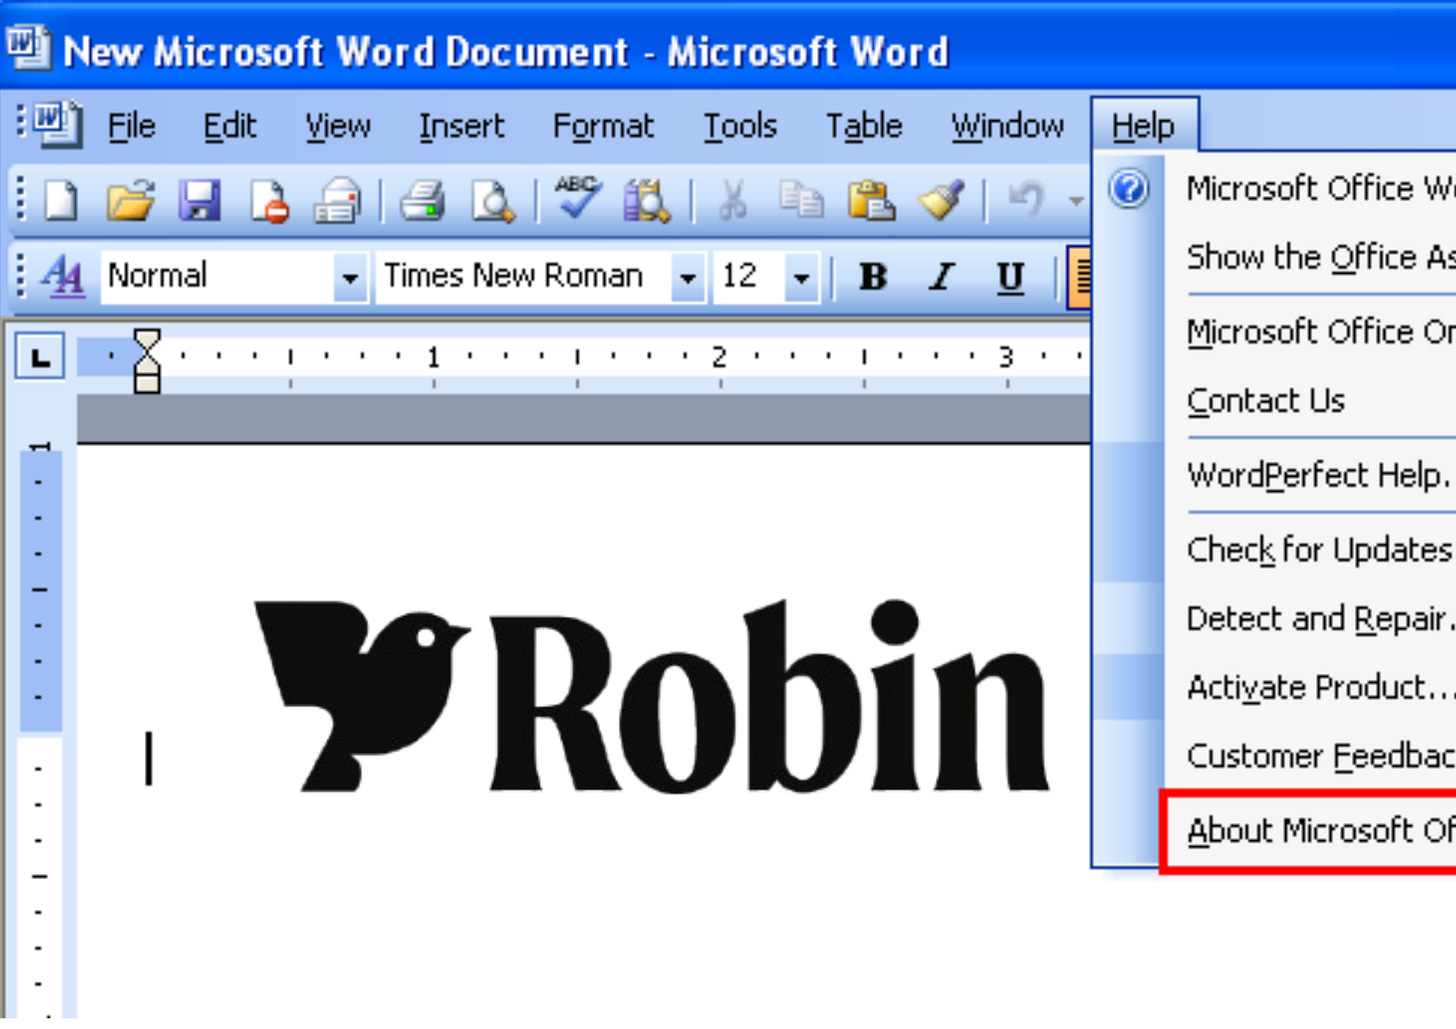Toggle Italic formatting
1456x1029 pixels.
point(941,276)
